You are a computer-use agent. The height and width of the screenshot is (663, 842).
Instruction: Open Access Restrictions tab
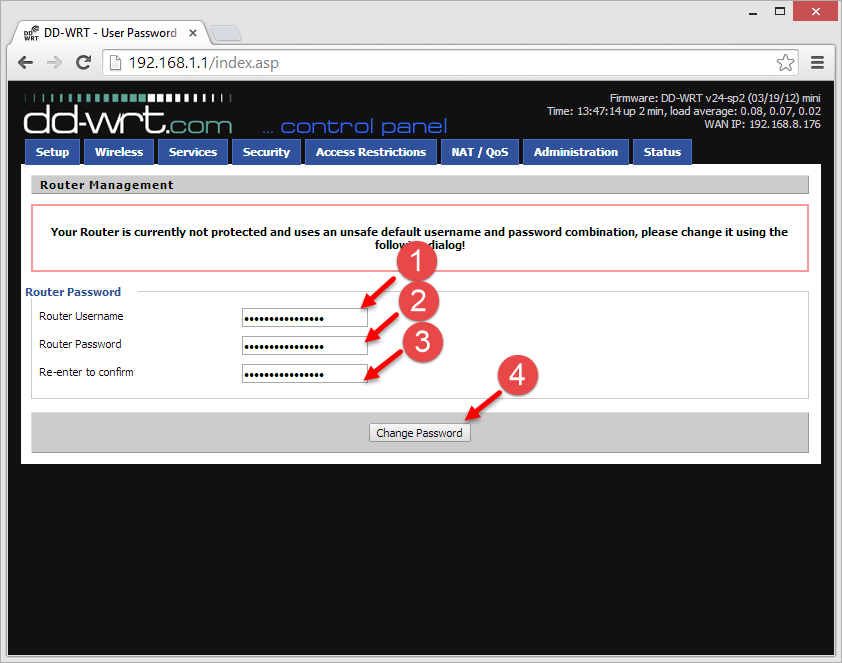(371, 152)
